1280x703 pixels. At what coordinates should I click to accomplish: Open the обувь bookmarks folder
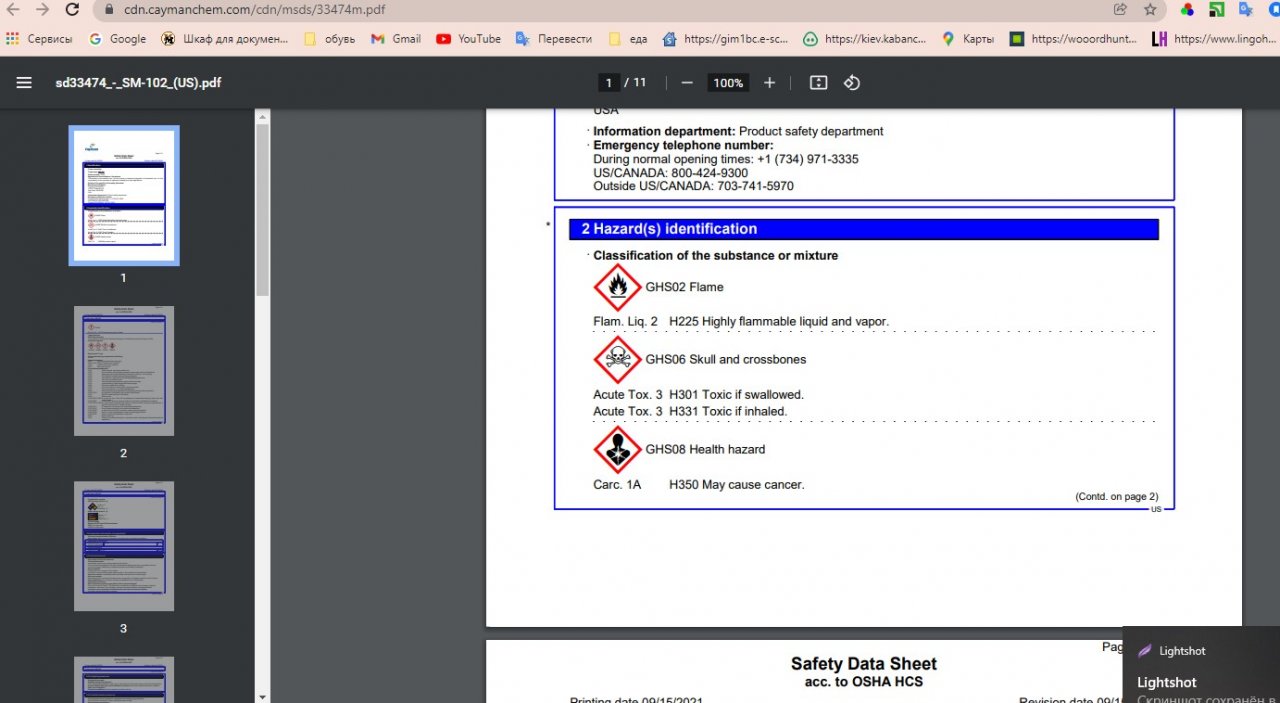point(329,39)
